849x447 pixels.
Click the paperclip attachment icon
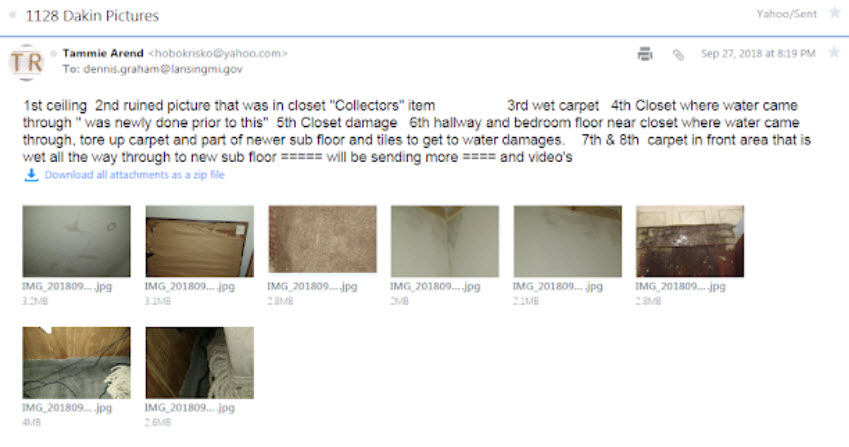678,55
